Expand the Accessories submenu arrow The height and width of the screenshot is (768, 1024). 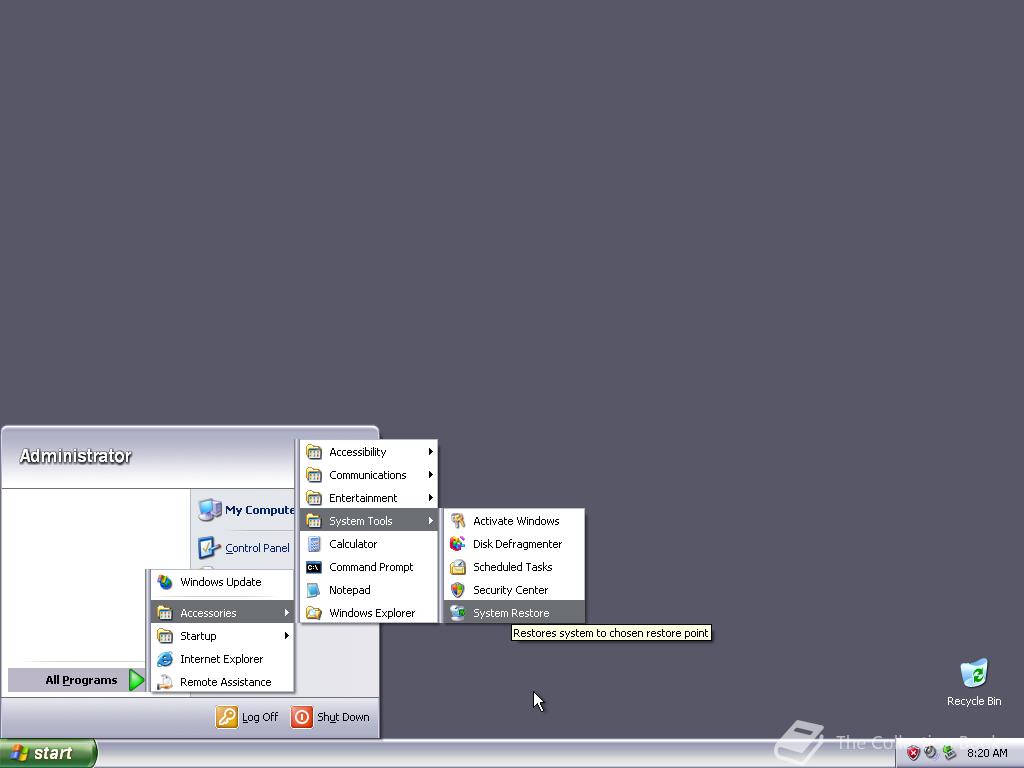point(286,613)
